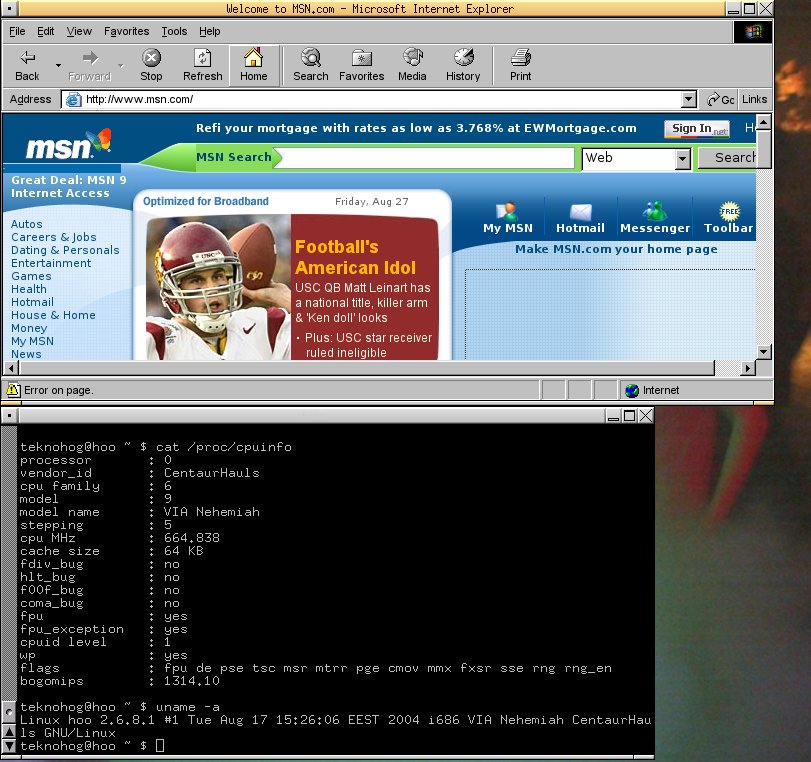Open Favorites folder toolbar icon
Viewport: 811px width, 762px height.
point(362,58)
